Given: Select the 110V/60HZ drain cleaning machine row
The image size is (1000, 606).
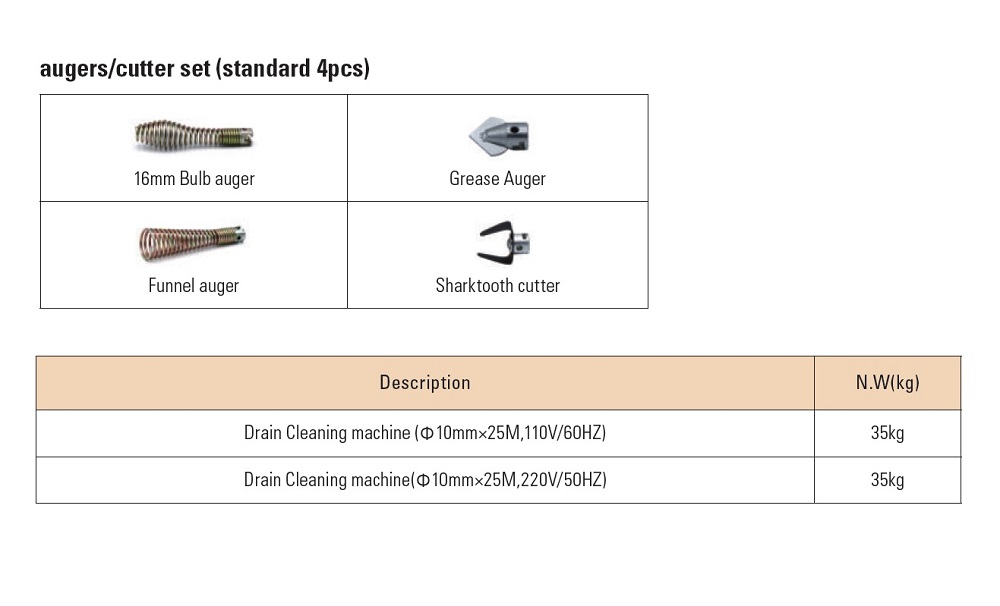Looking at the screenshot, I should [499, 433].
